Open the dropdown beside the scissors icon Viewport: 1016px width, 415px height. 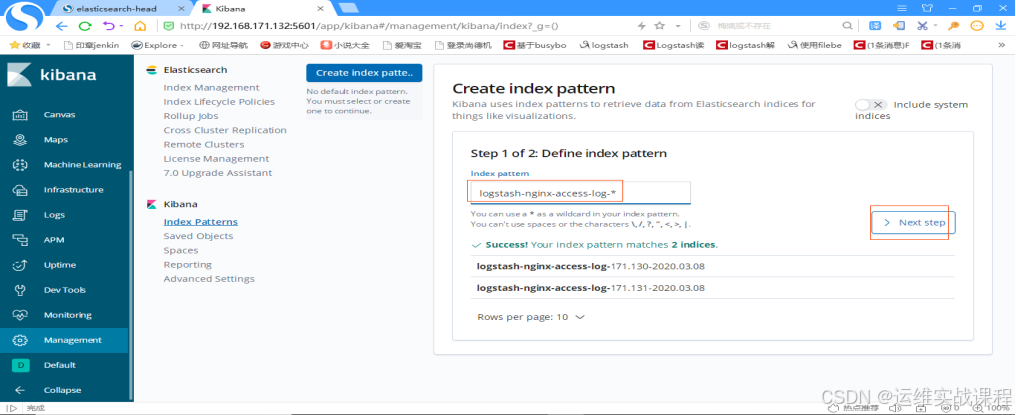point(936,26)
